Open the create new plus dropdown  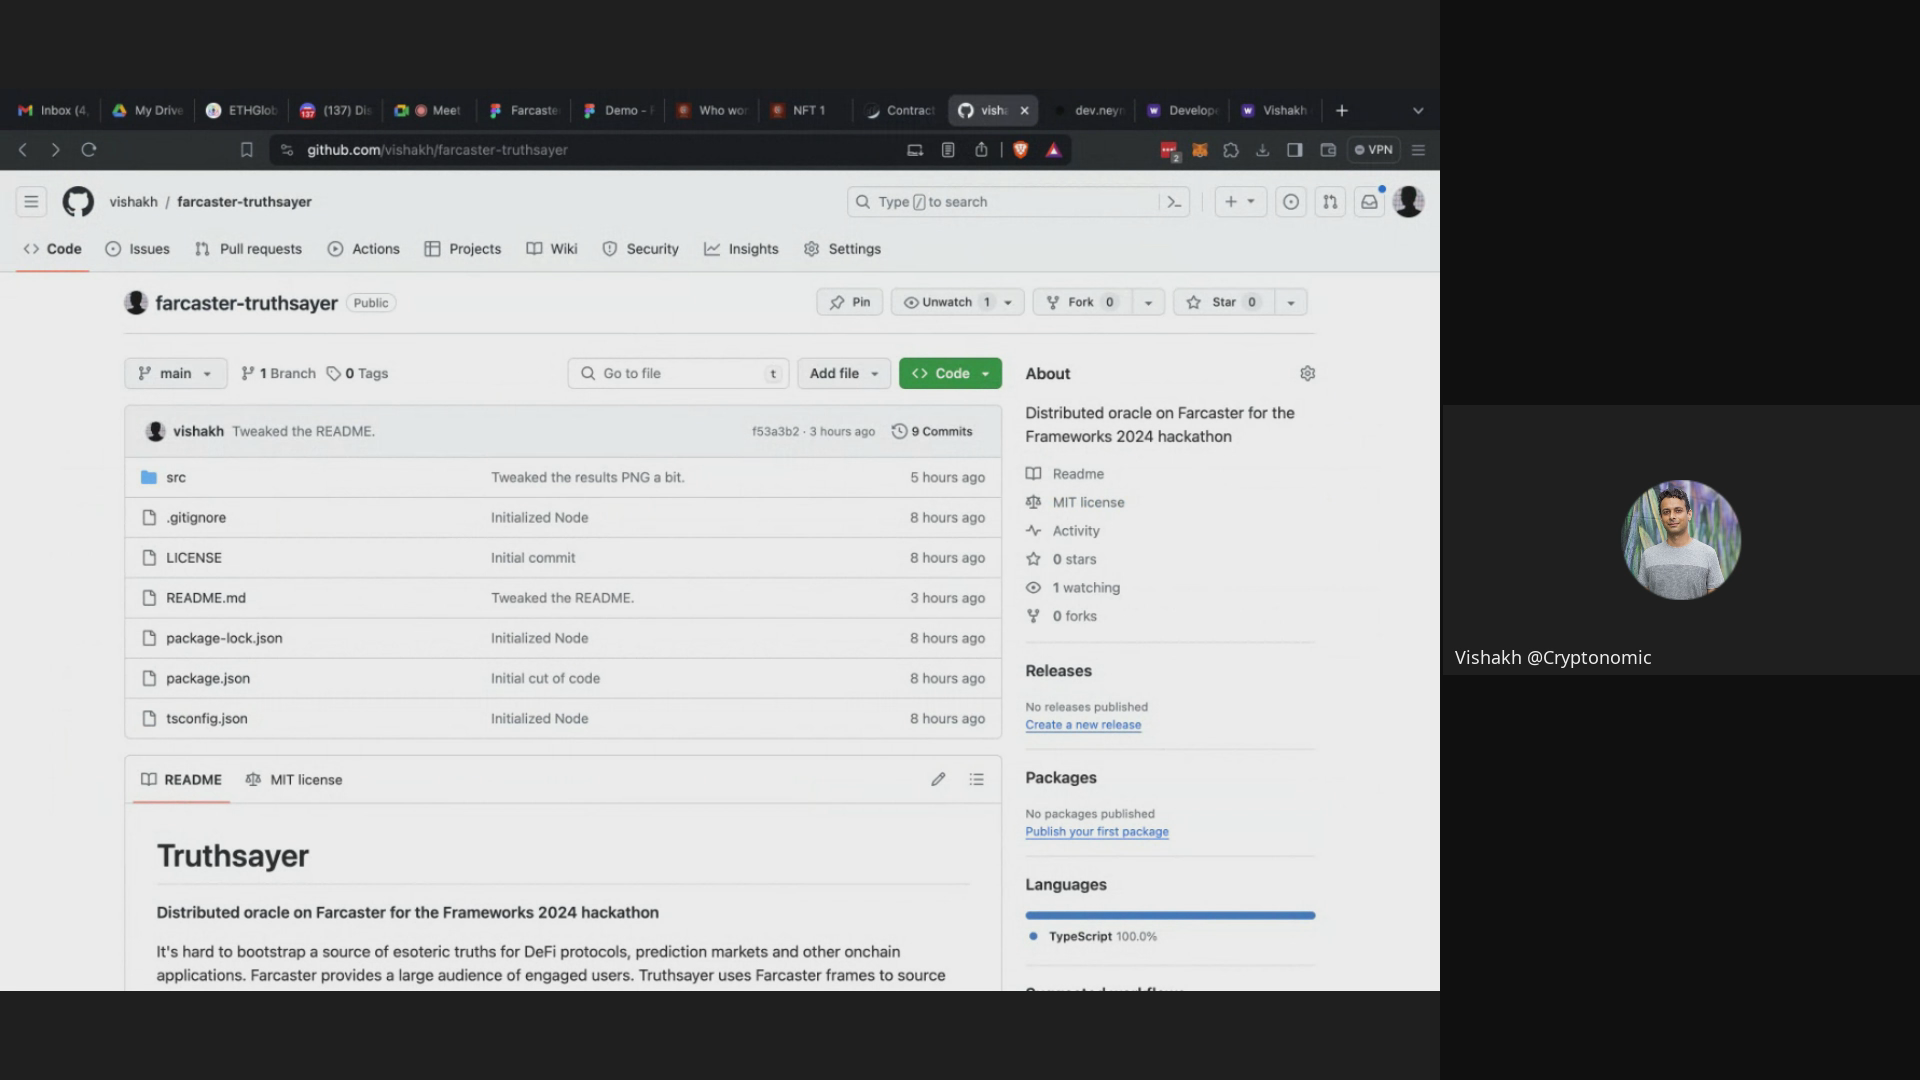1240,202
